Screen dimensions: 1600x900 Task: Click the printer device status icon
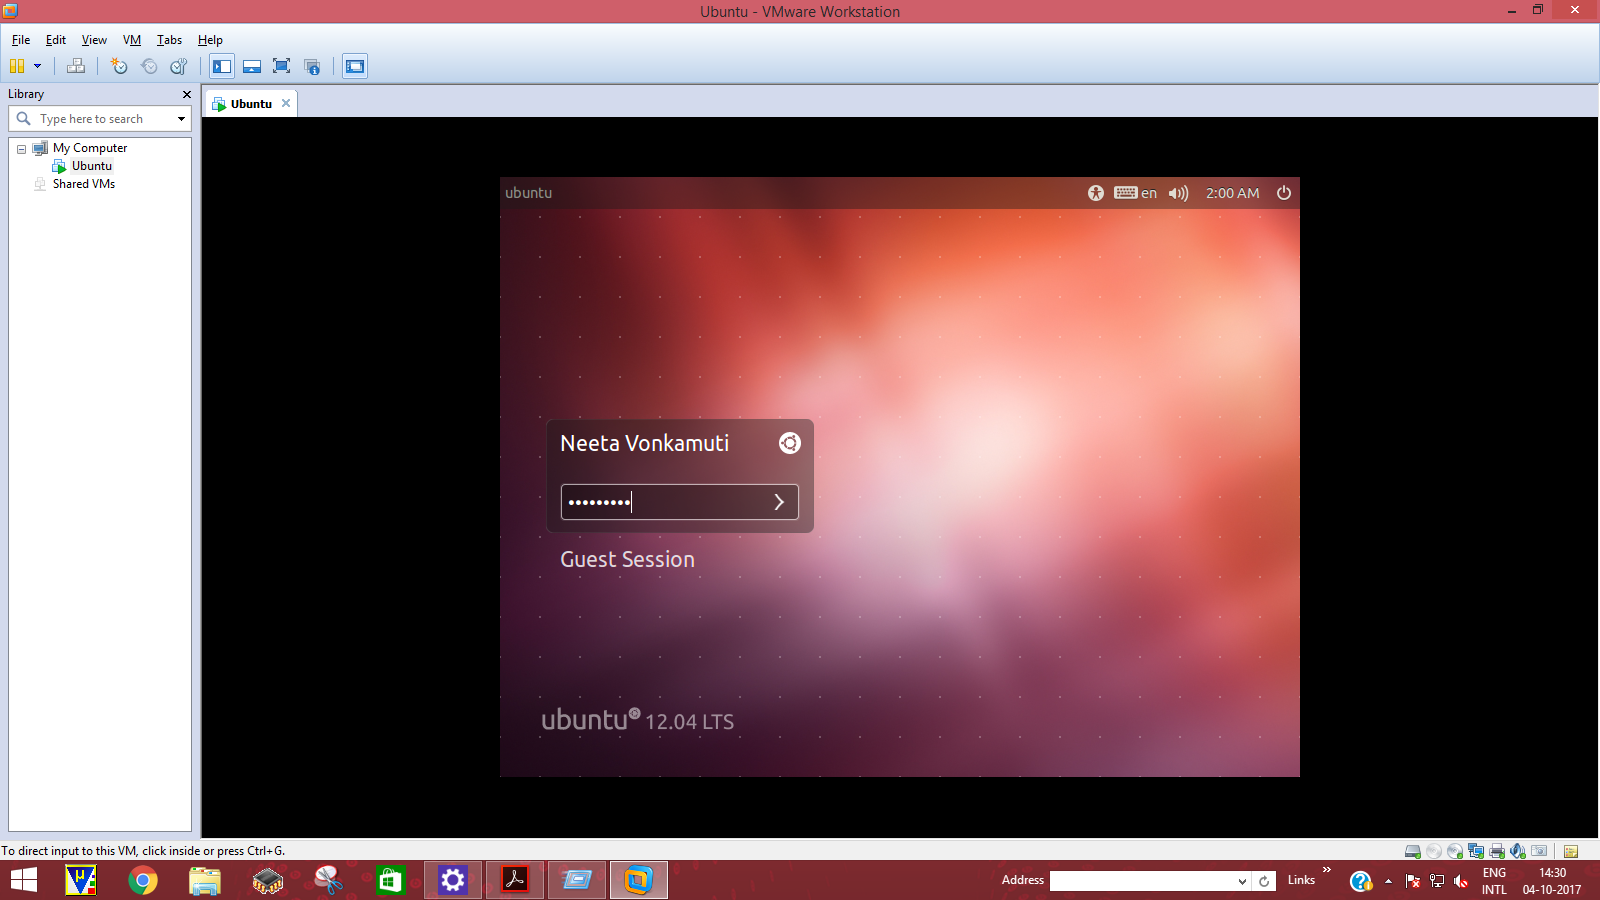(x=1497, y=851)
